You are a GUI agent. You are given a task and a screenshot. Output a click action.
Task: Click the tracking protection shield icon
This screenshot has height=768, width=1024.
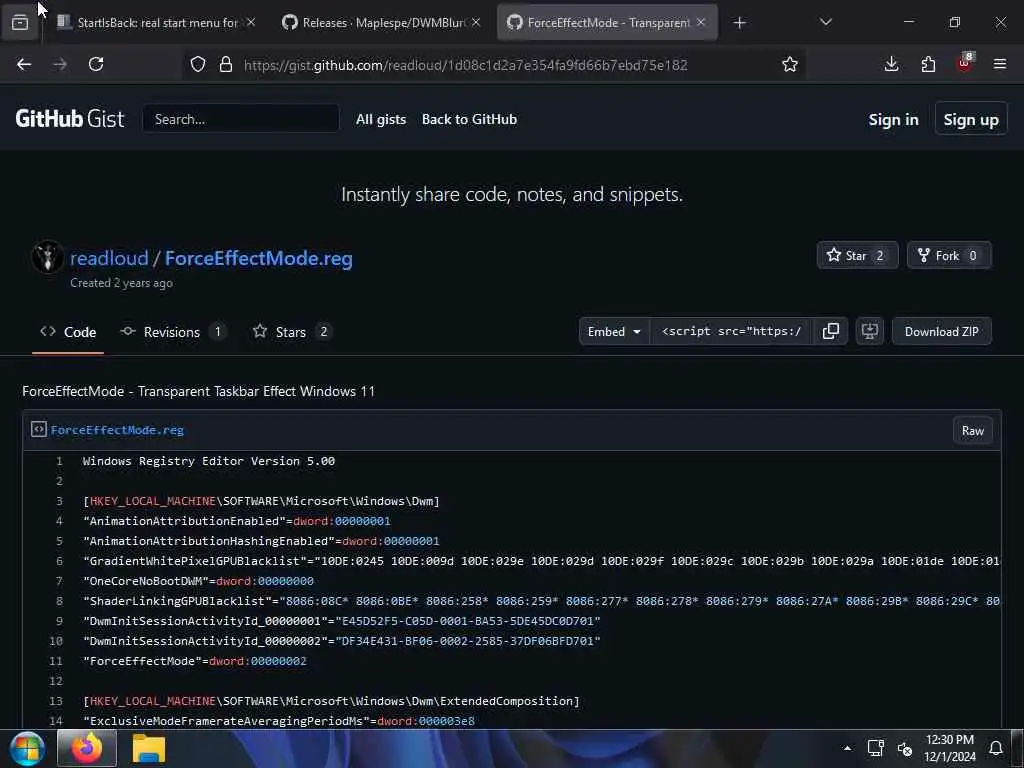(x=198, y=64)
